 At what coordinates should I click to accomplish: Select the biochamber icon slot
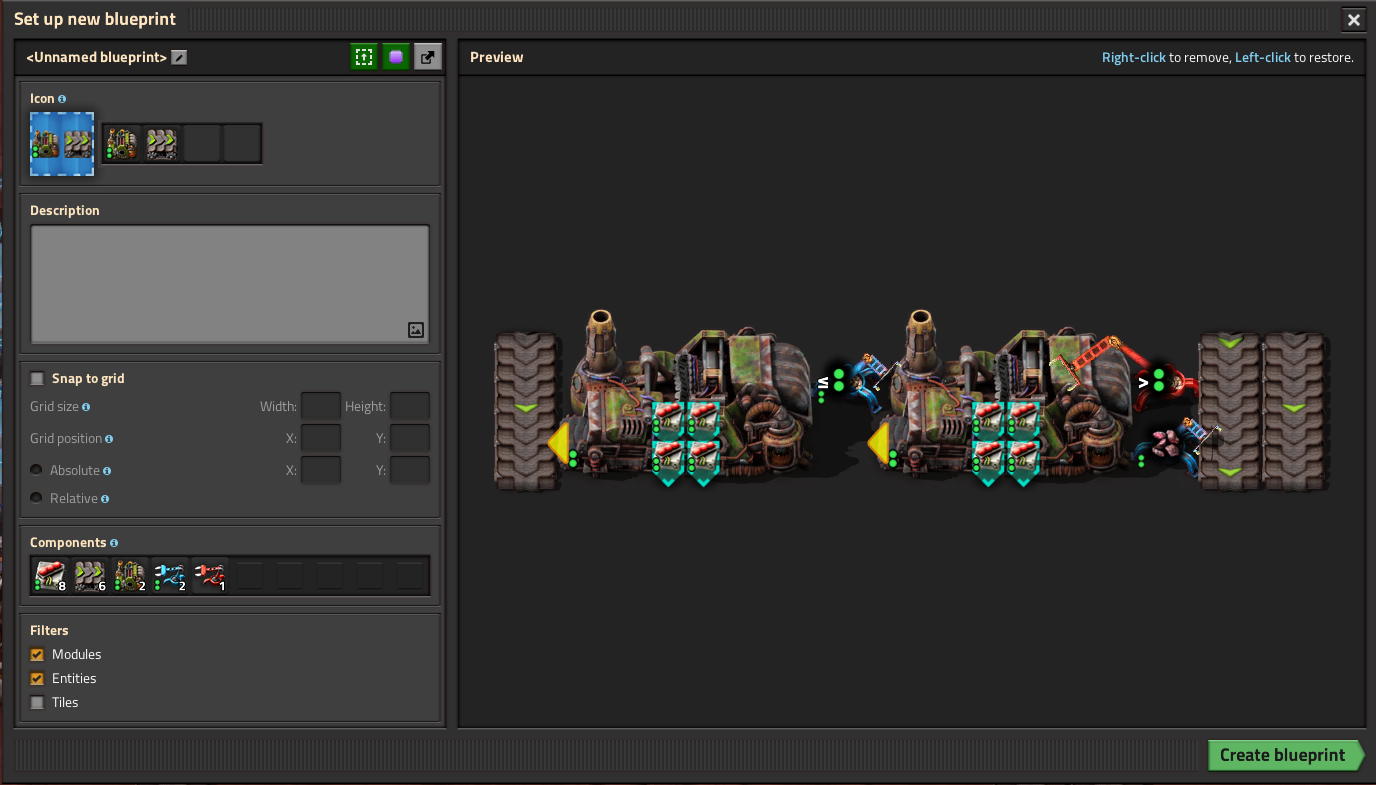[122, 144]
